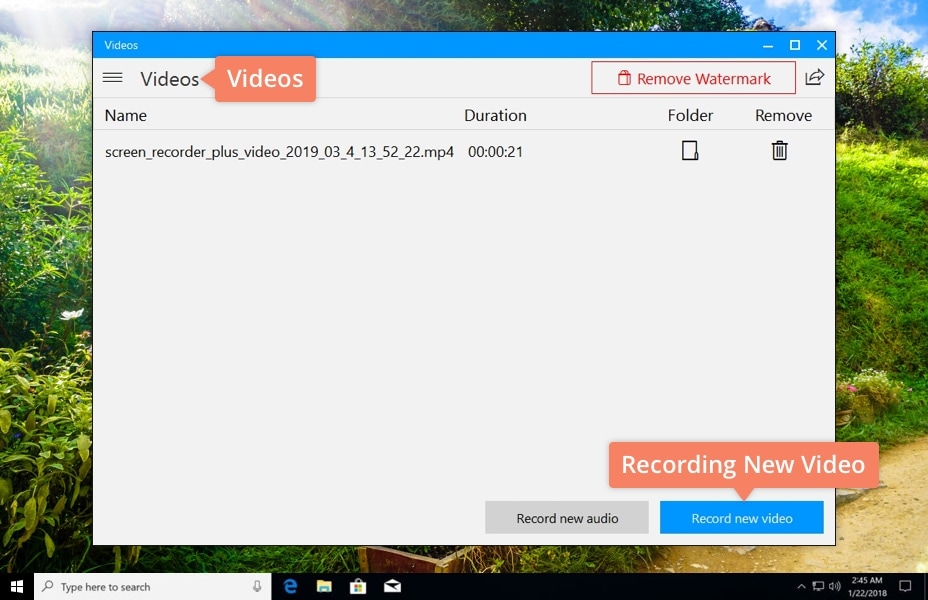
Task: Click the taskbar search box
Action: (x=153, y=586)
